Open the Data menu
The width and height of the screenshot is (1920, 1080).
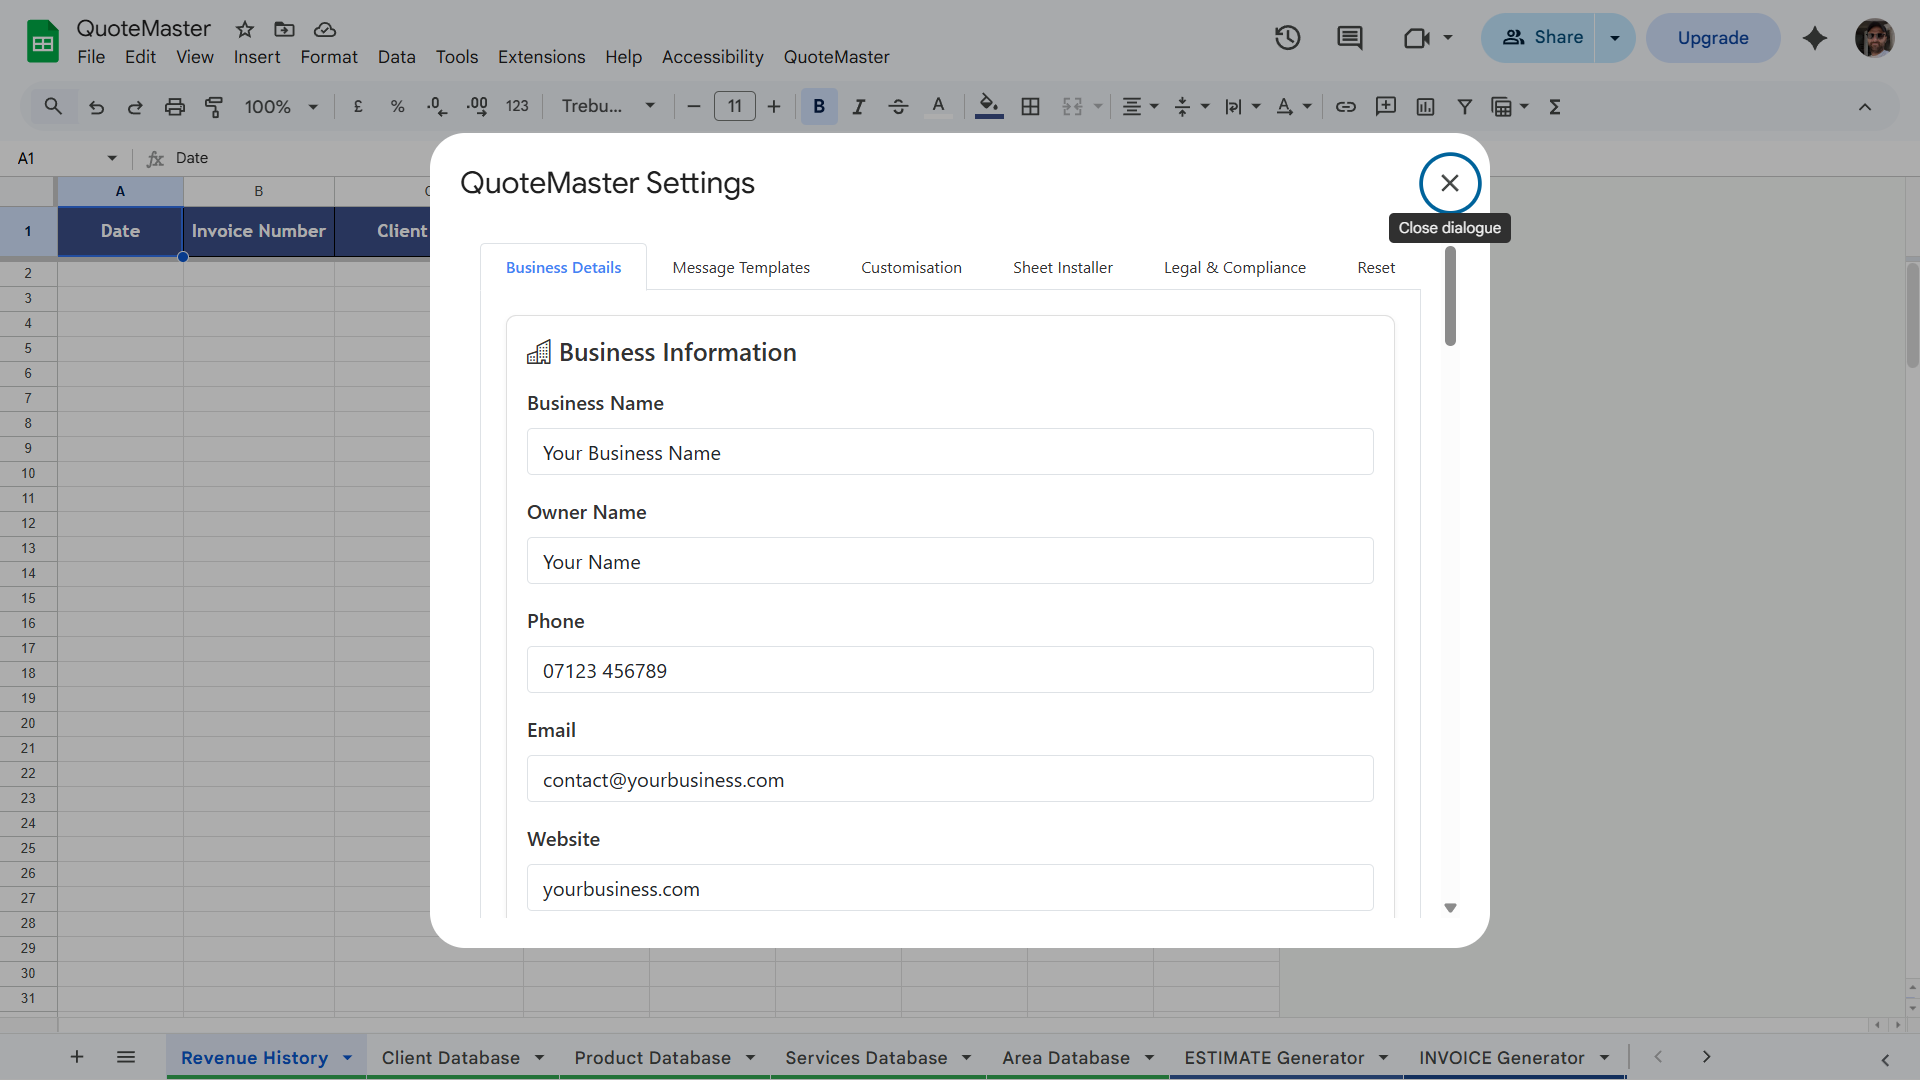396,57
